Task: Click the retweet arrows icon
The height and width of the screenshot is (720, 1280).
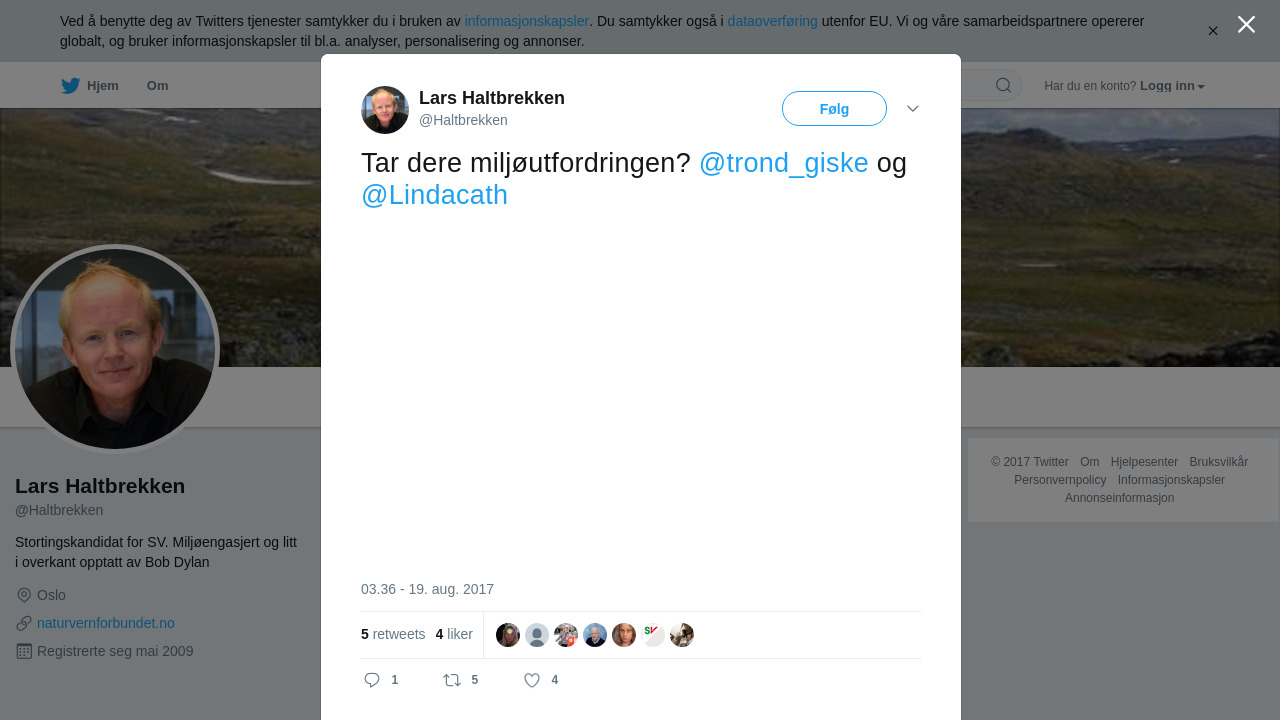Action: [x=452, y=680]
